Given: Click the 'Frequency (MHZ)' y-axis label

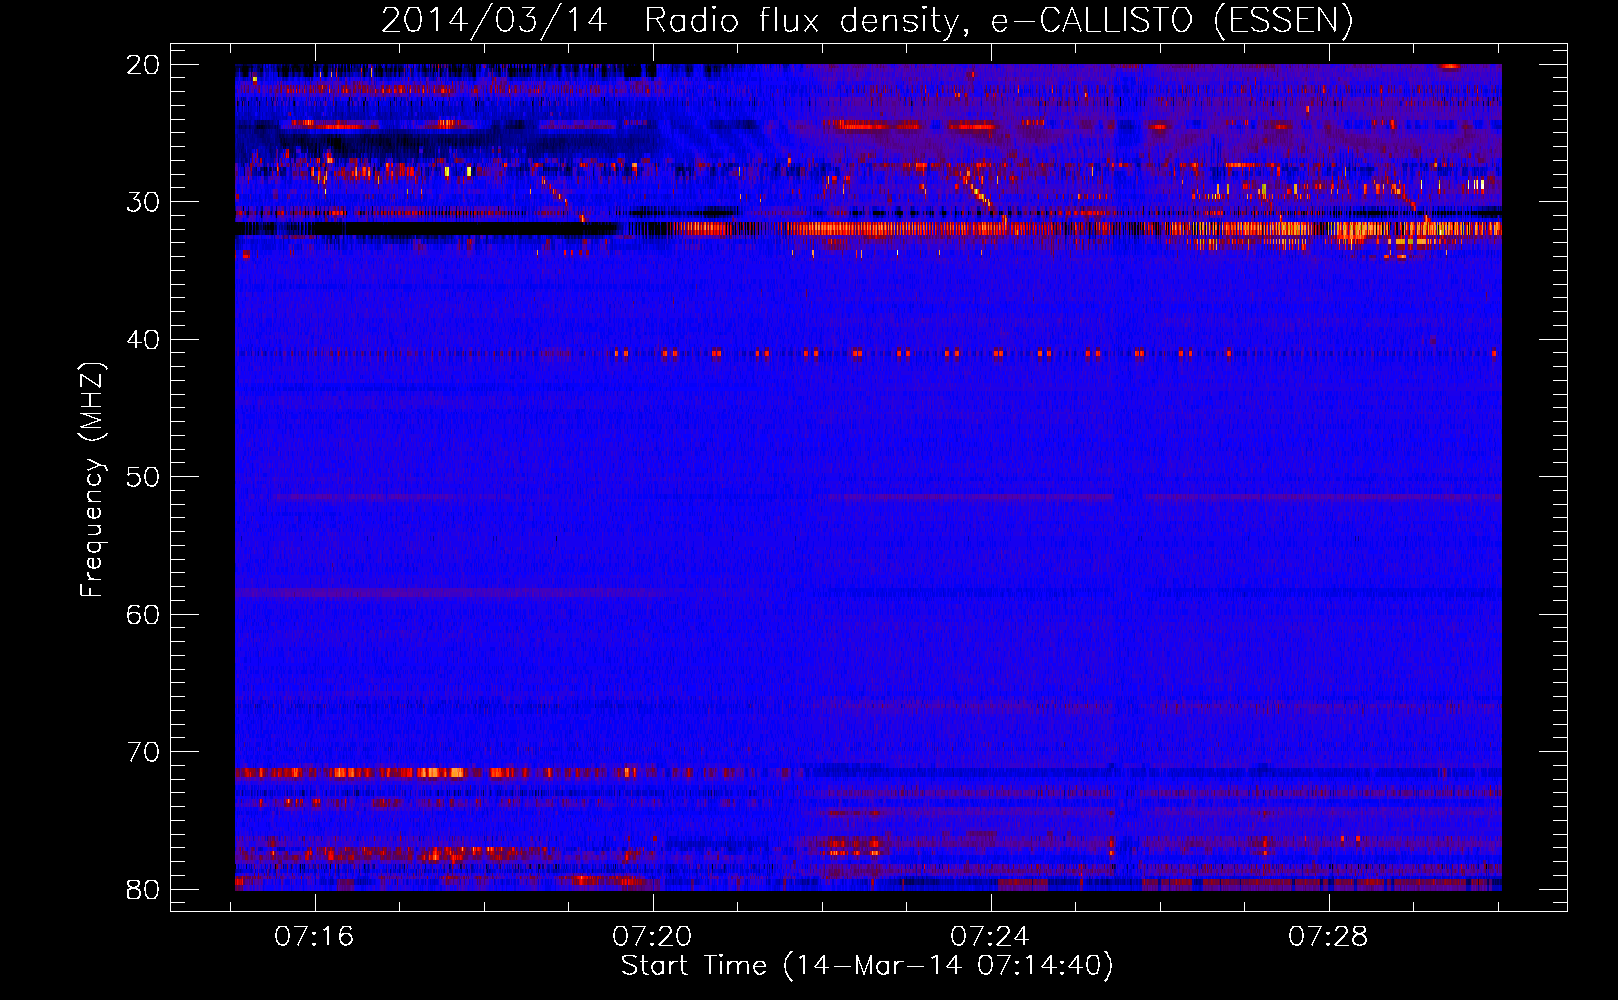Looking at the screenshot, I should click(92, 480).
